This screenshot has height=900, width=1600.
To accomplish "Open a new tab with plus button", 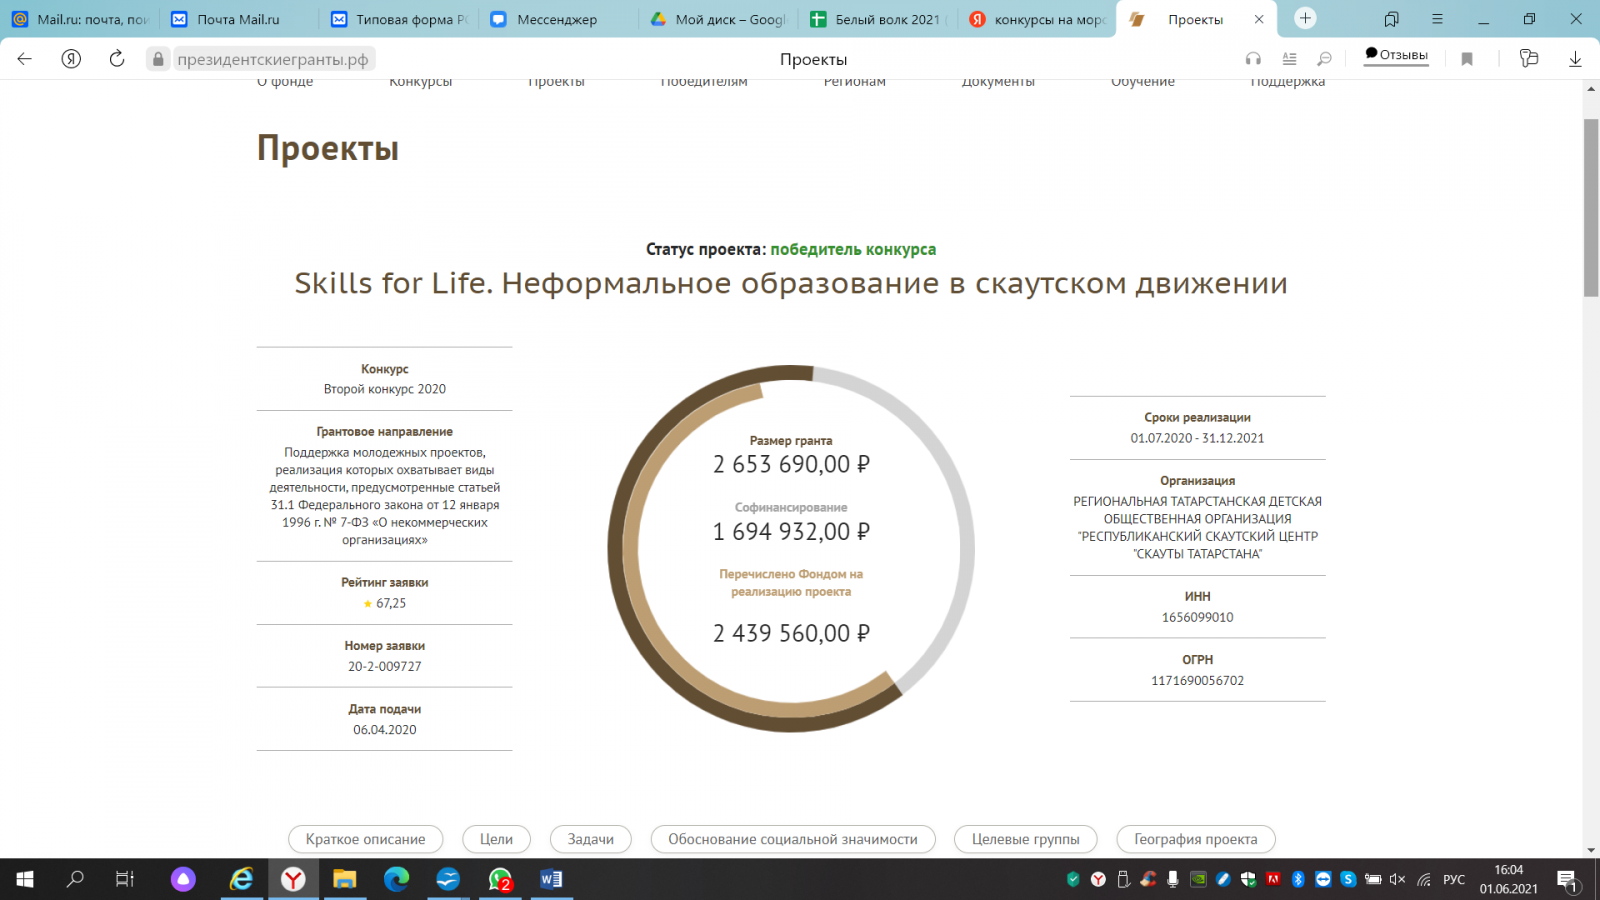I will click(x=1305, y=19).
